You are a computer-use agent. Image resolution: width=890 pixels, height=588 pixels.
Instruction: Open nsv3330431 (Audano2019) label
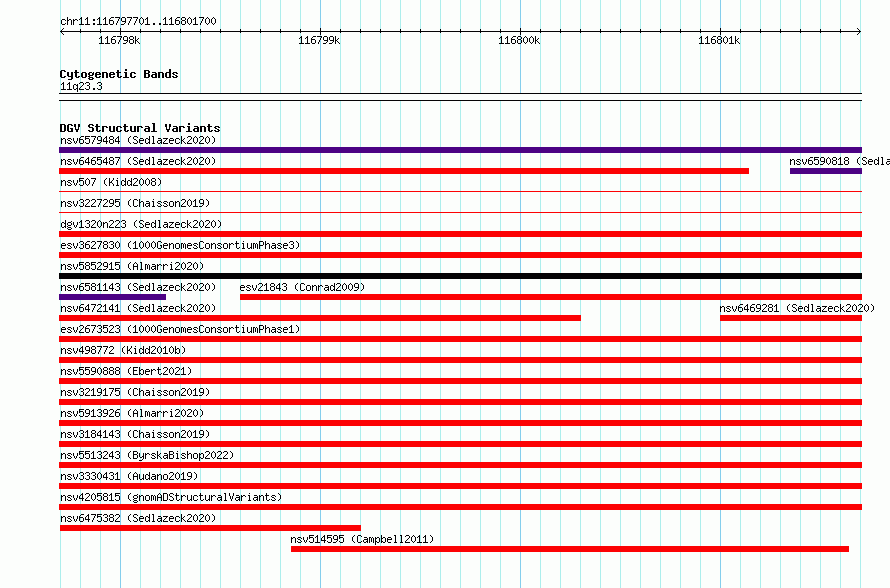pos(129,476)
